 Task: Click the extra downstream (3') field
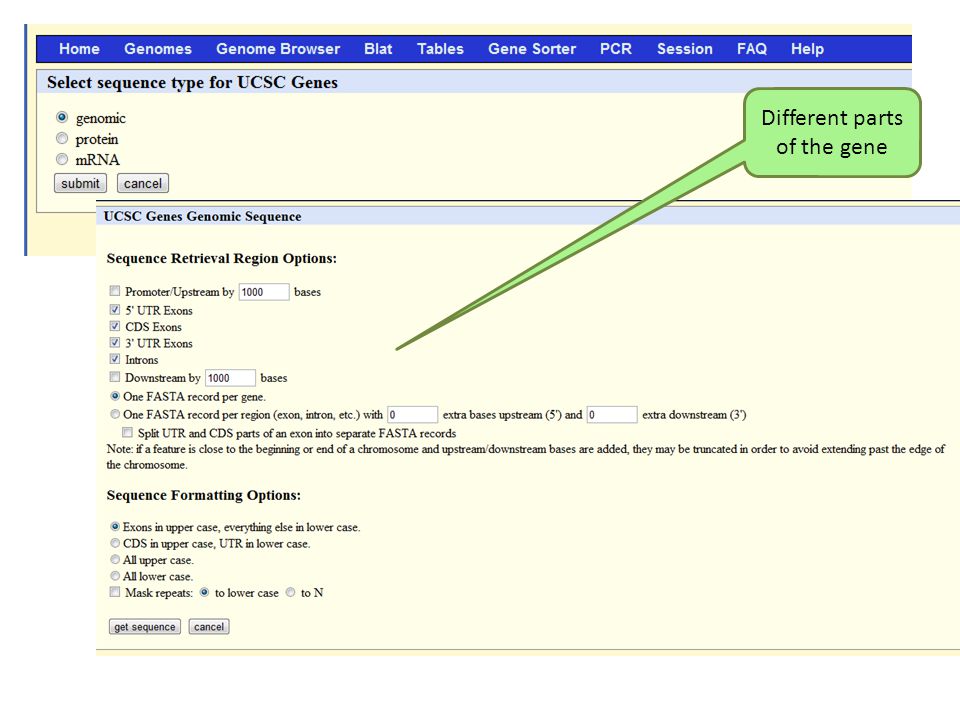tap(612, 414)
